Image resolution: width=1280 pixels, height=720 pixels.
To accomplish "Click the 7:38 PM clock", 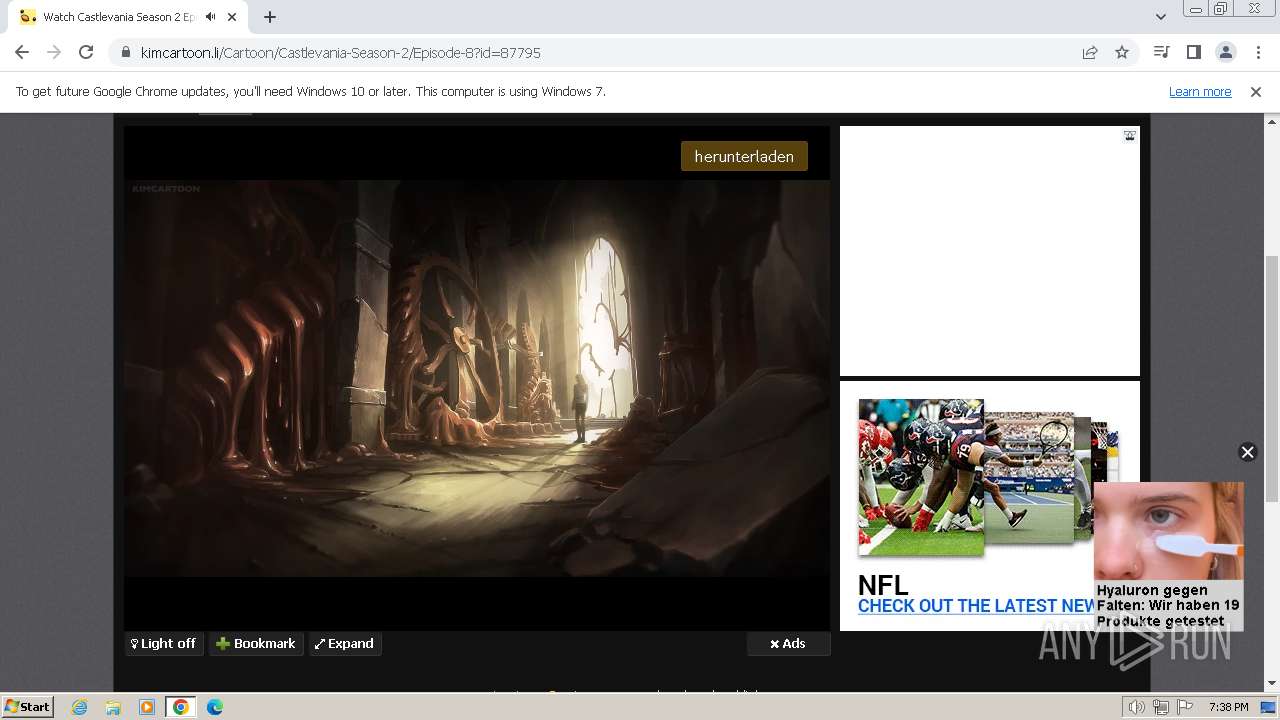I will (x=1228, y=707).
